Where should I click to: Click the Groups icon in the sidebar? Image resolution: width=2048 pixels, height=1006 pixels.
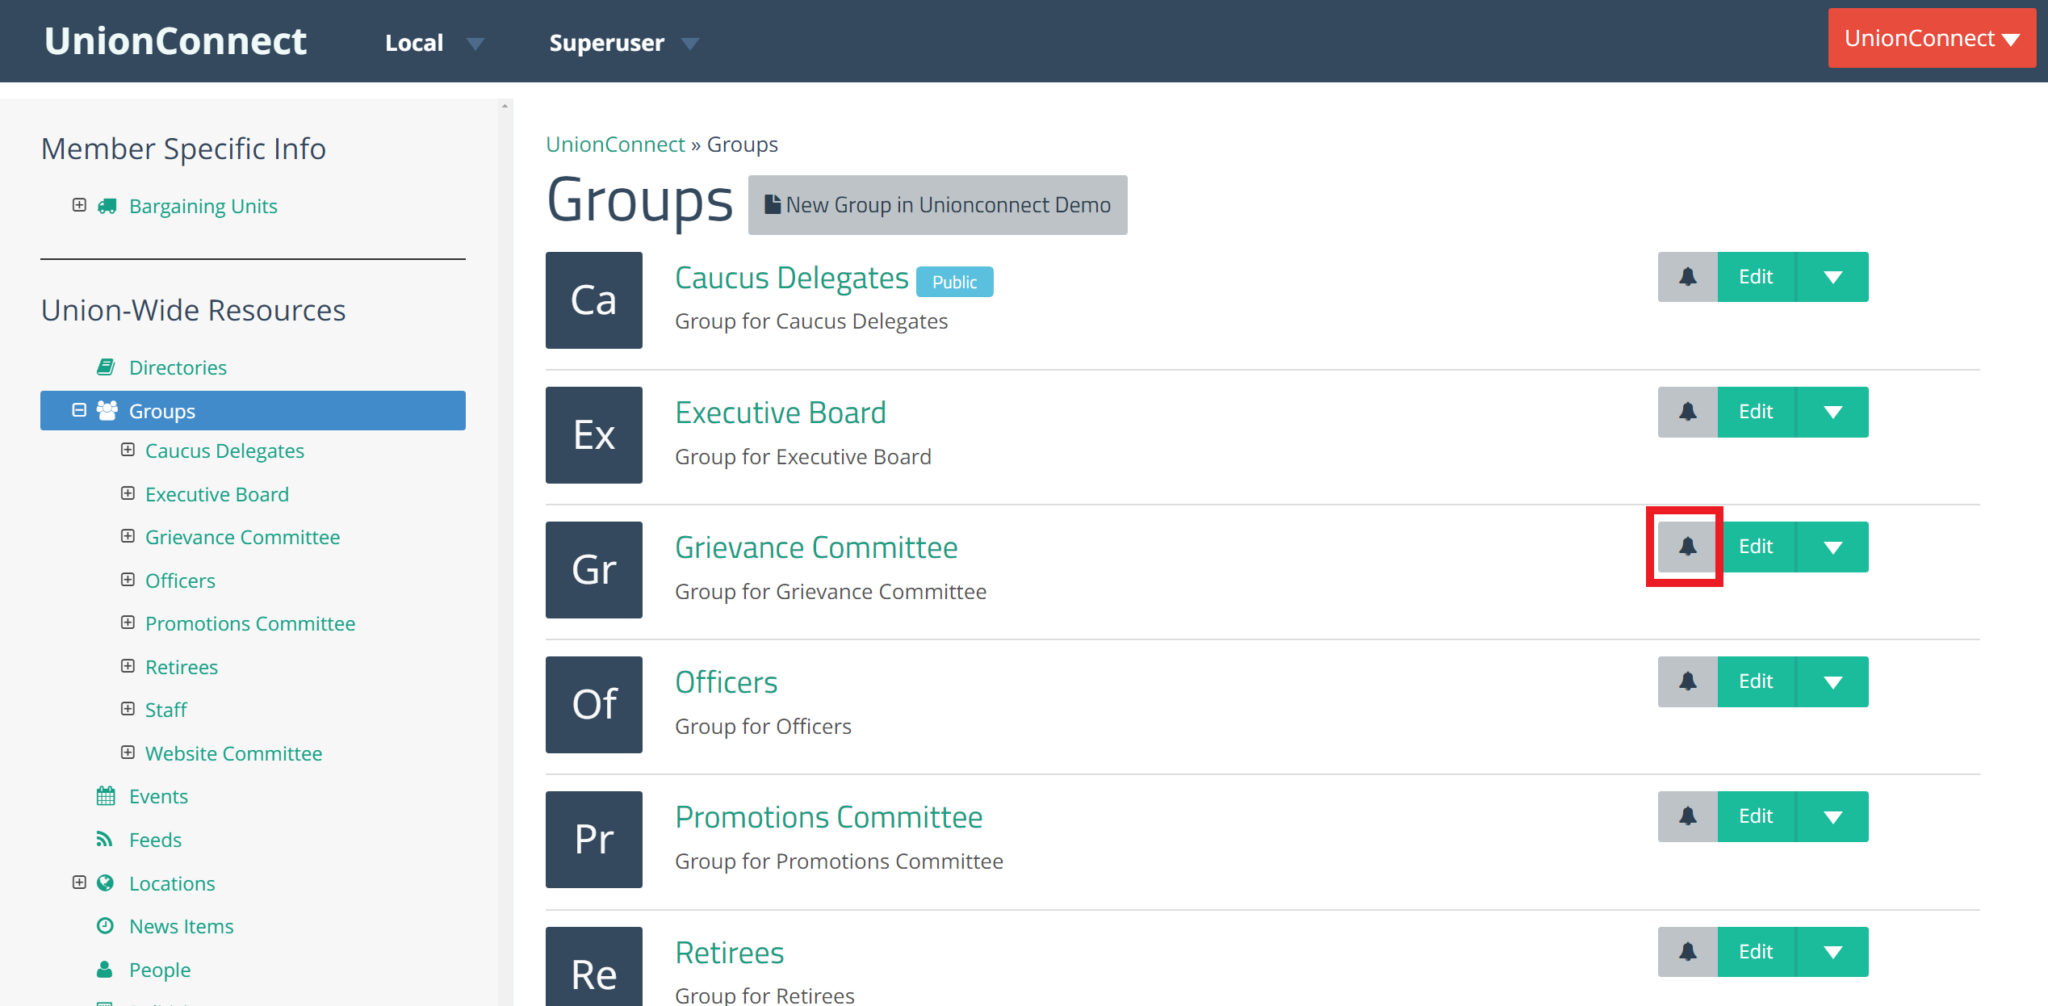click(106, 410)
